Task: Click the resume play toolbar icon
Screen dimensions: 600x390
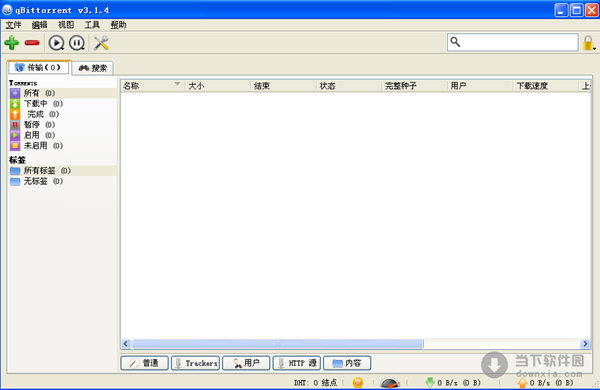Action: tap(56, 43)
